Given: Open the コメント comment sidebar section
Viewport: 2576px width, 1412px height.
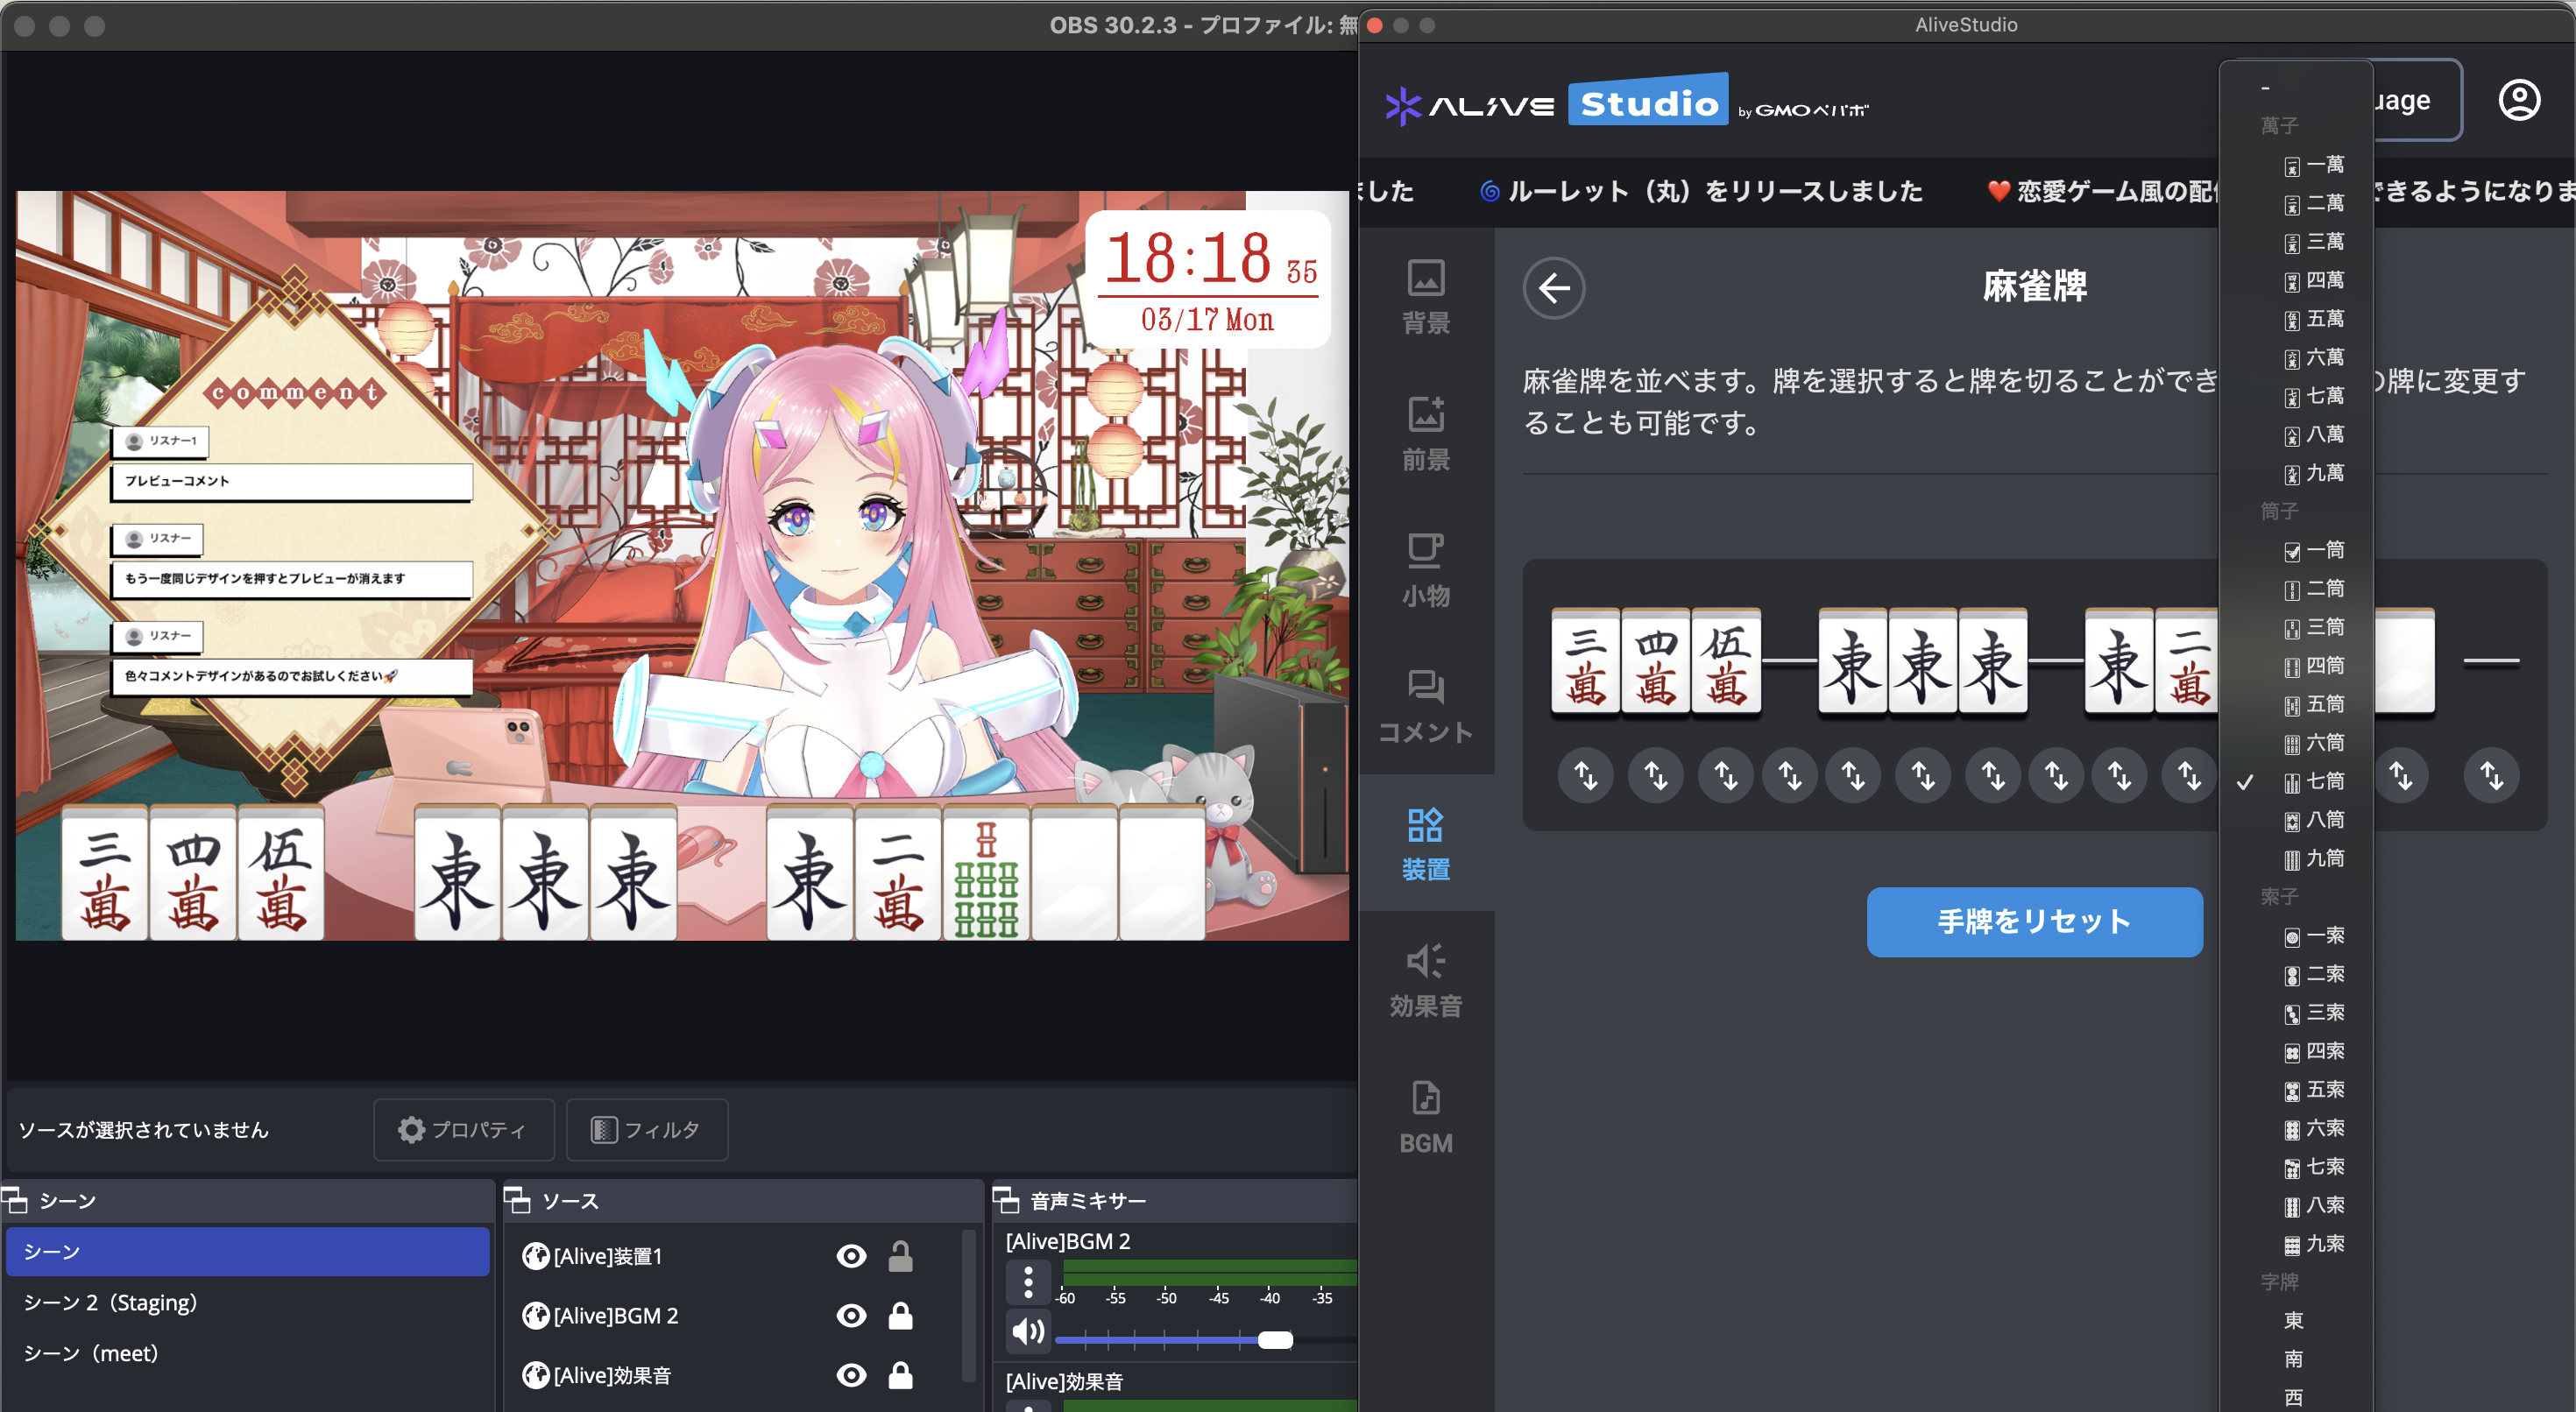Looking at the screenshot, I should (1425, 706).
